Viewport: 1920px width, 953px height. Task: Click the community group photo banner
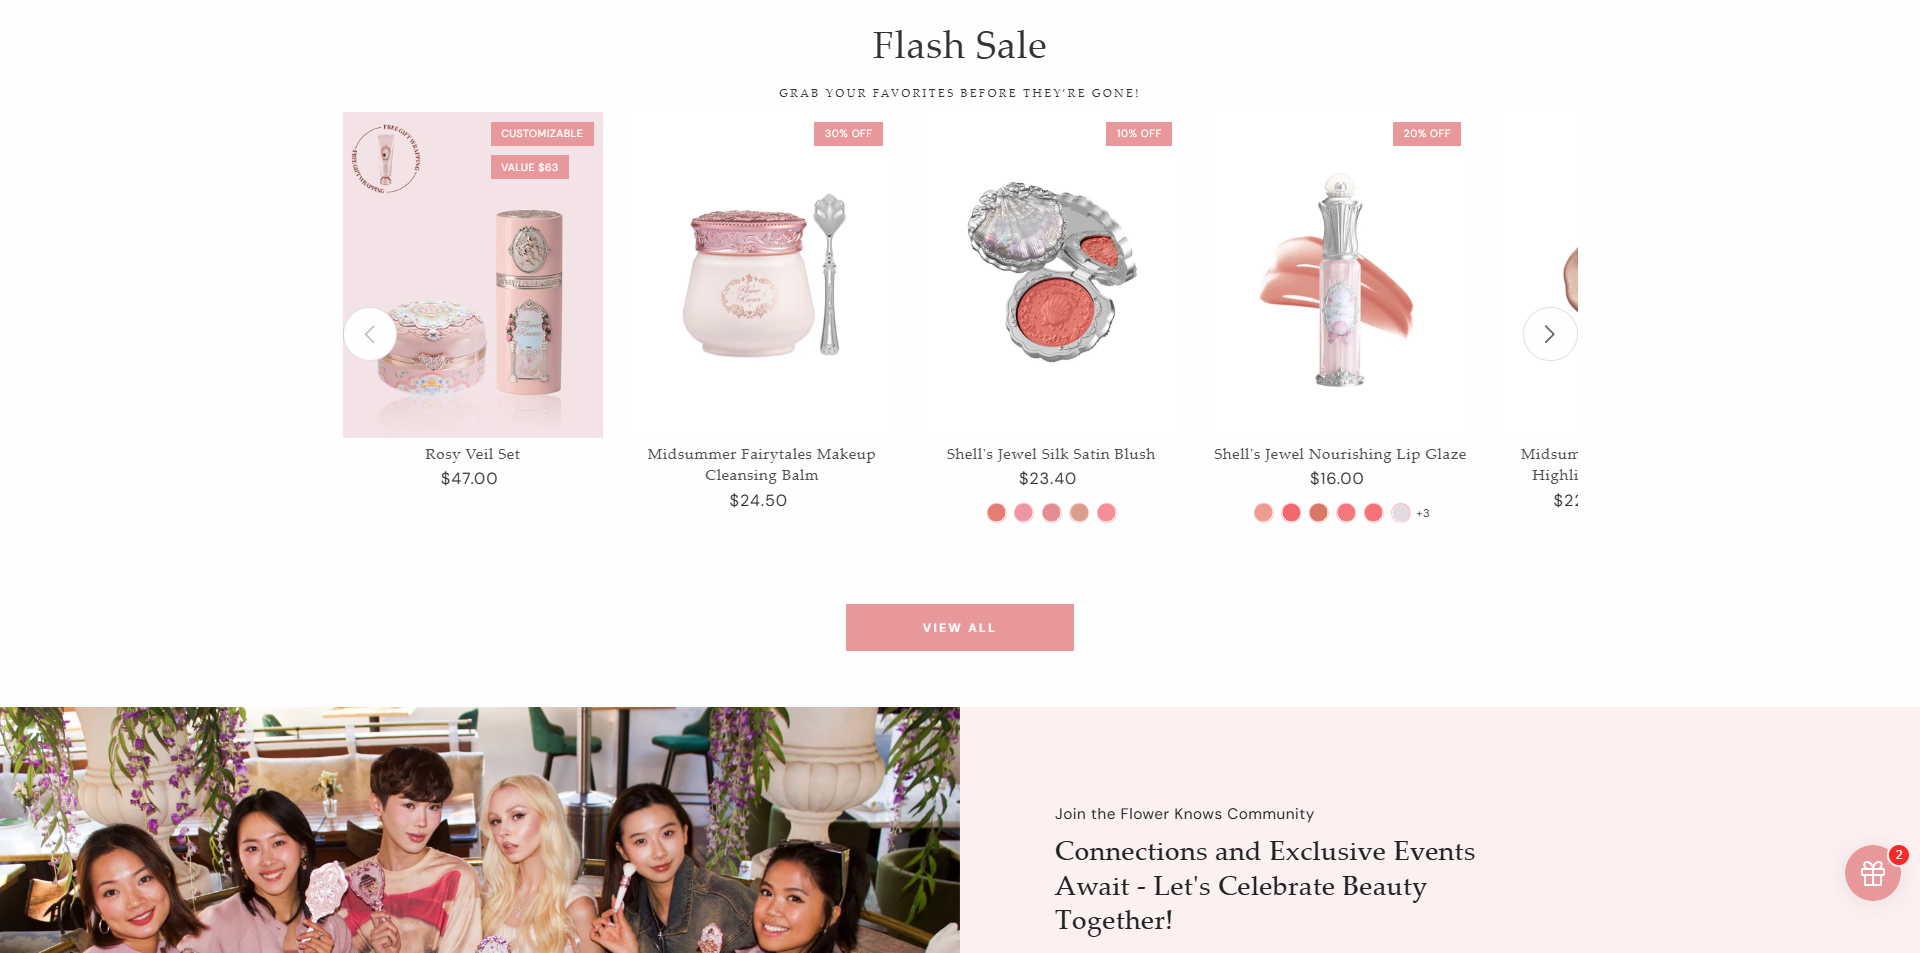click(480, 830)
